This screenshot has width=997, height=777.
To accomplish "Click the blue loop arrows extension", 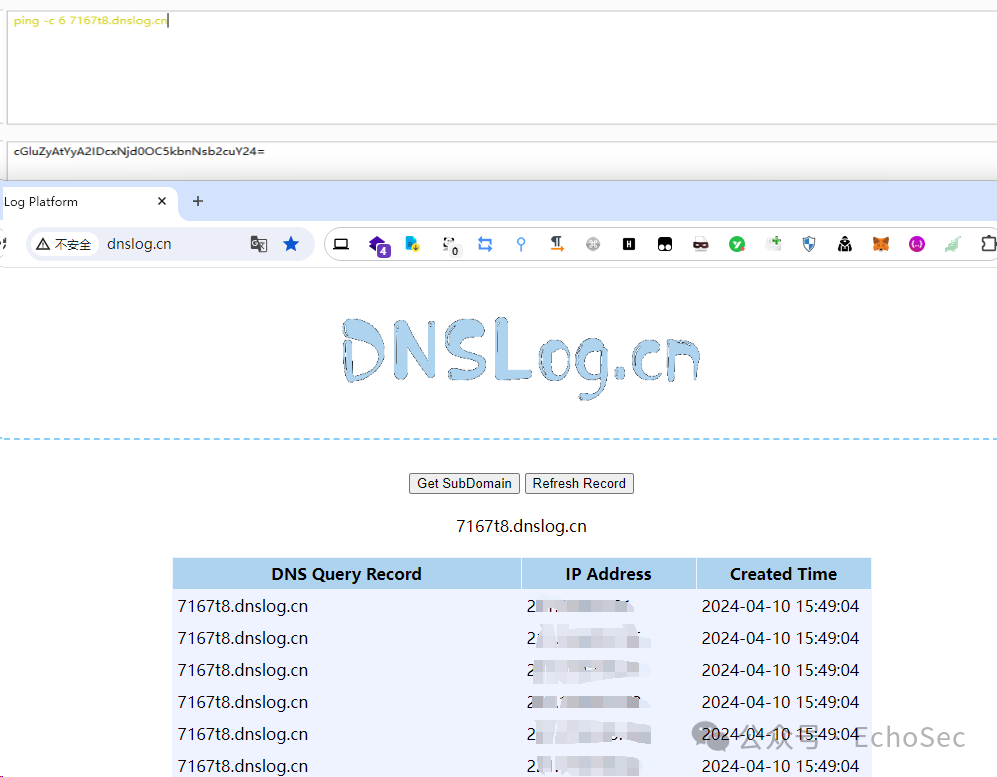I will point(485,244).
